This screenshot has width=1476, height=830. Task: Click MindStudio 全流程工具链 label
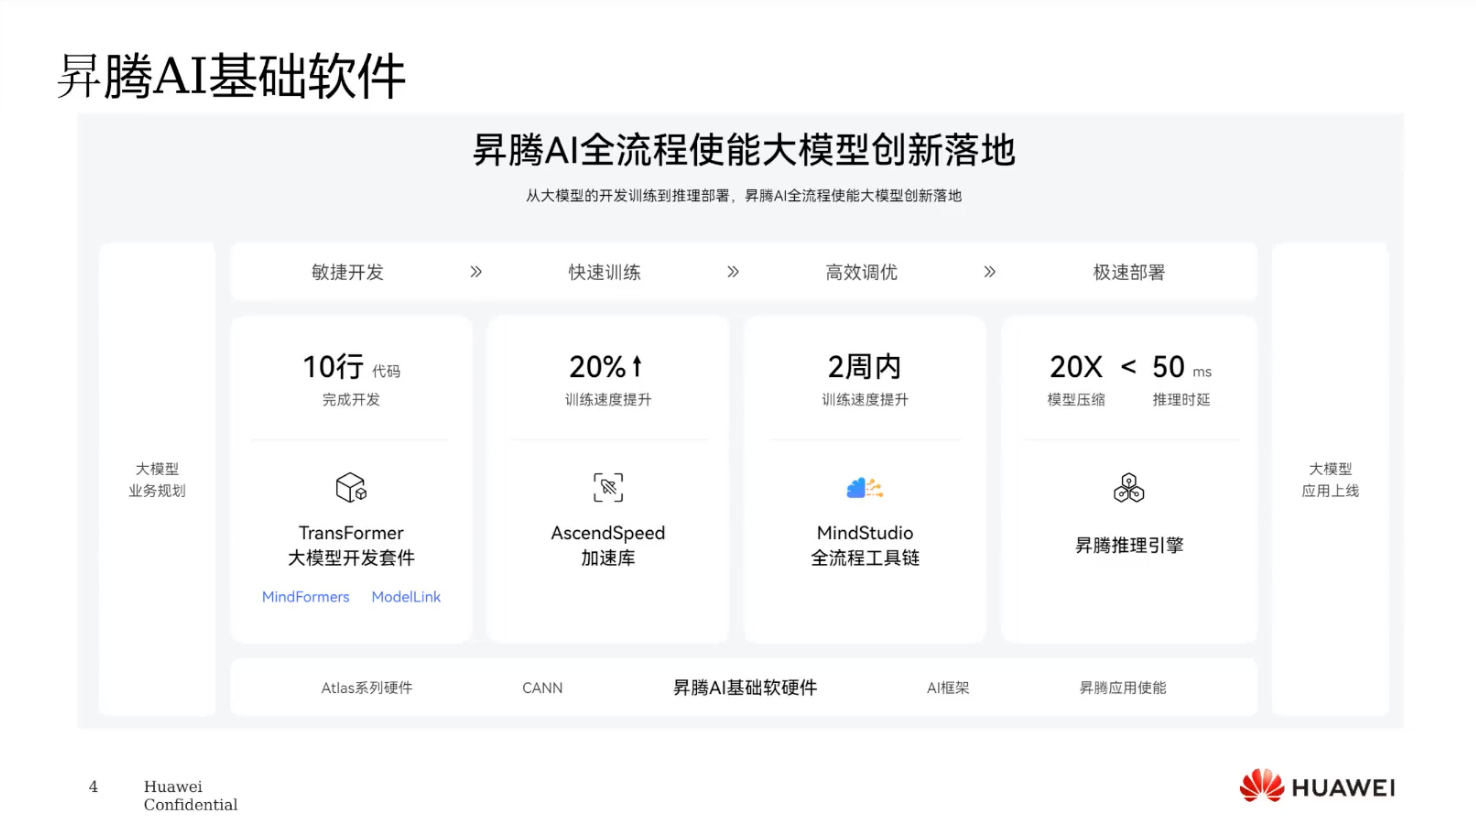865,545
